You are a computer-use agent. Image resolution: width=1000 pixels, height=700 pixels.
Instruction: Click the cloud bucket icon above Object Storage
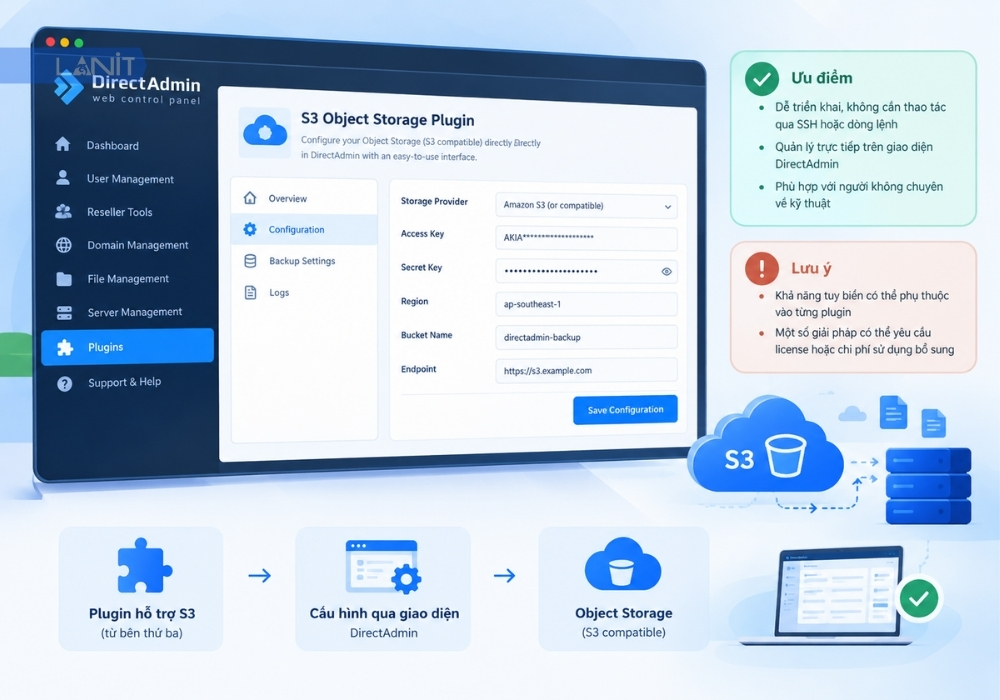tap(623, 564)
